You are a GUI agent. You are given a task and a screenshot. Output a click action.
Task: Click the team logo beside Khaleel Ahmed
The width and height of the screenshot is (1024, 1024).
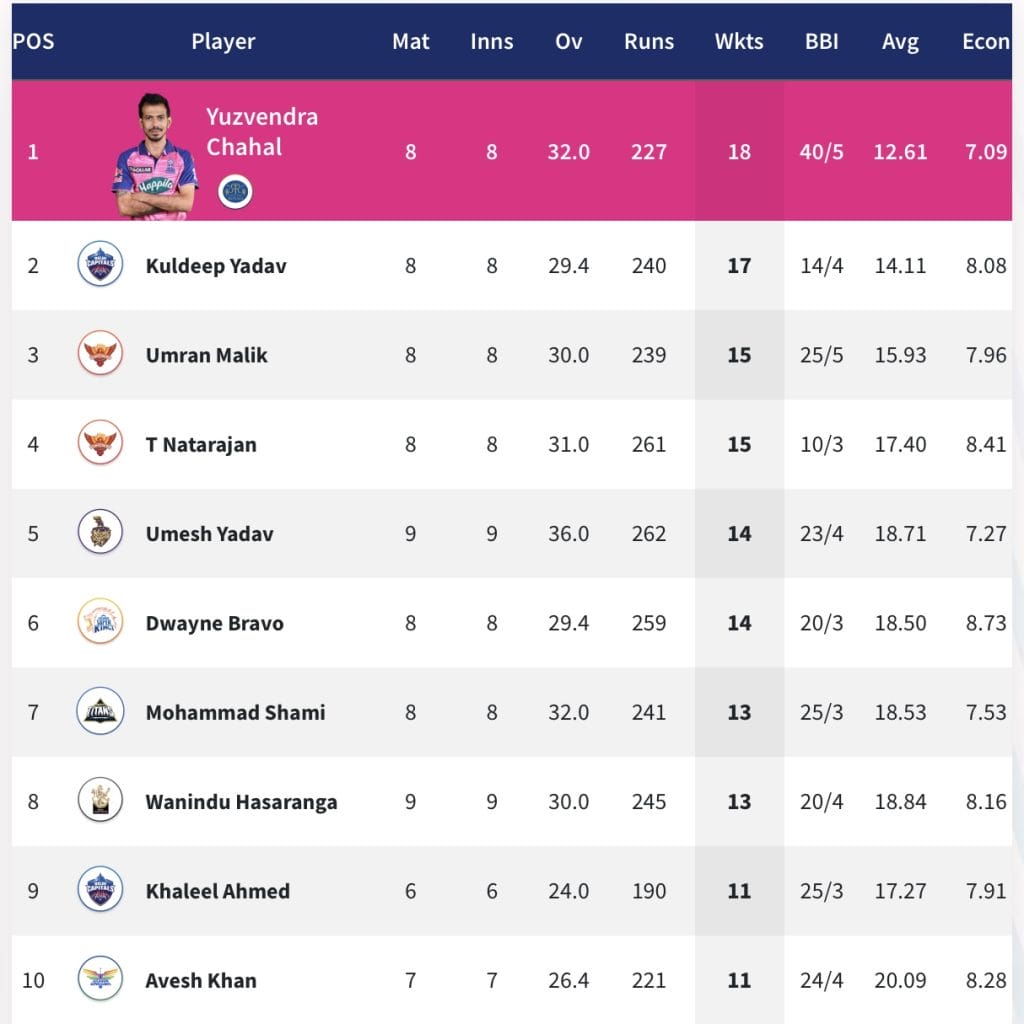coord(100,890)
